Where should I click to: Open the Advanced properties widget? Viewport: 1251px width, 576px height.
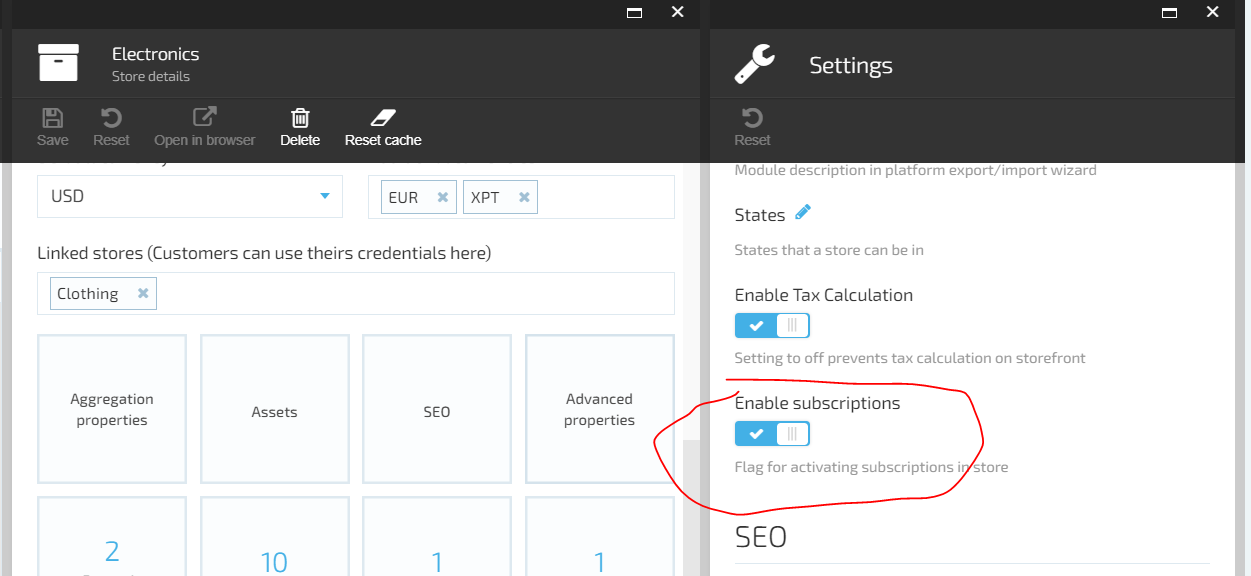point(599,409)
